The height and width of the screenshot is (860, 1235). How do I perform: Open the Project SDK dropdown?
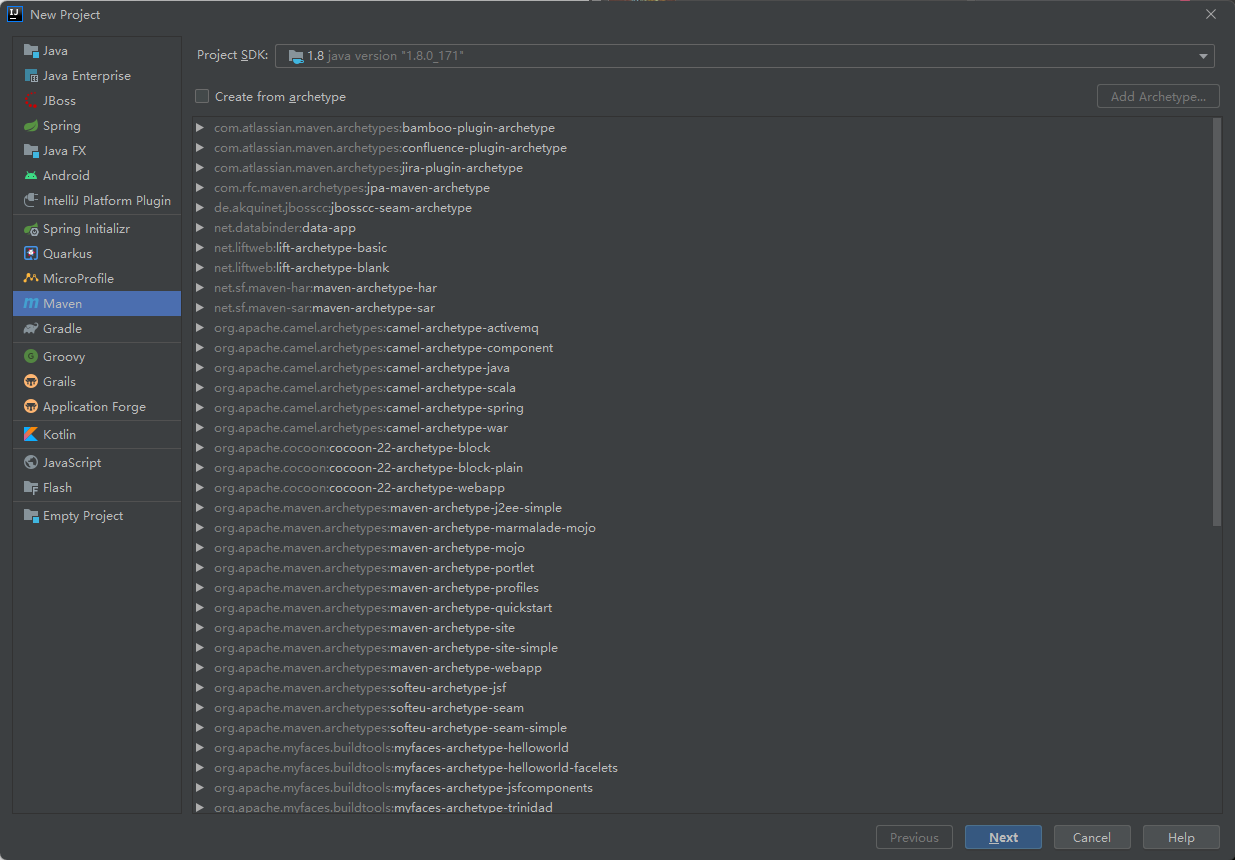coord(1203,56)
